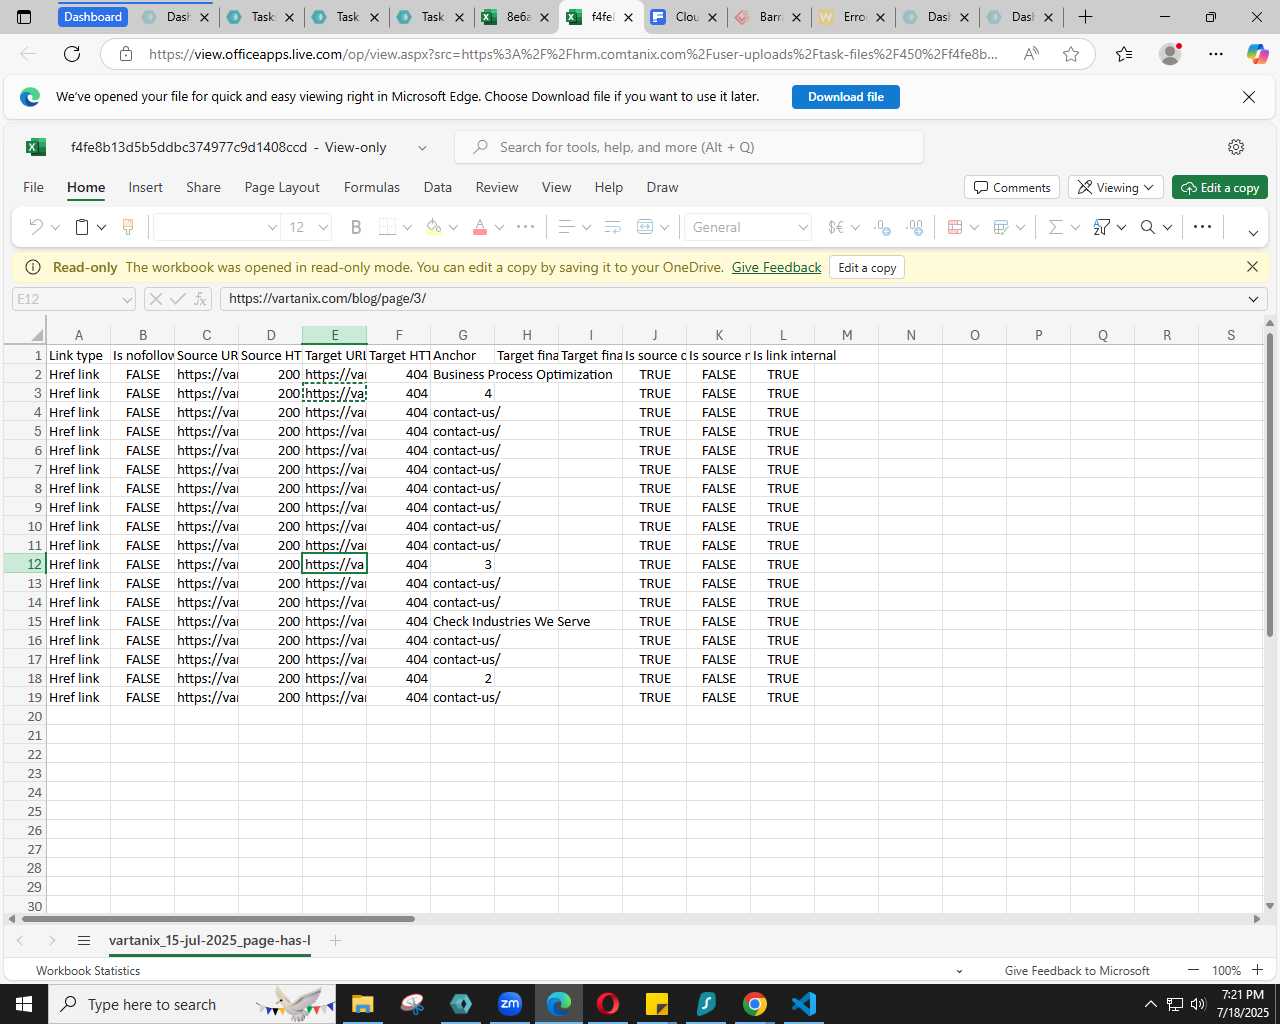Expand the ribbon with the chevron
1280x1024 pixels.
(x=1253, y=233)
